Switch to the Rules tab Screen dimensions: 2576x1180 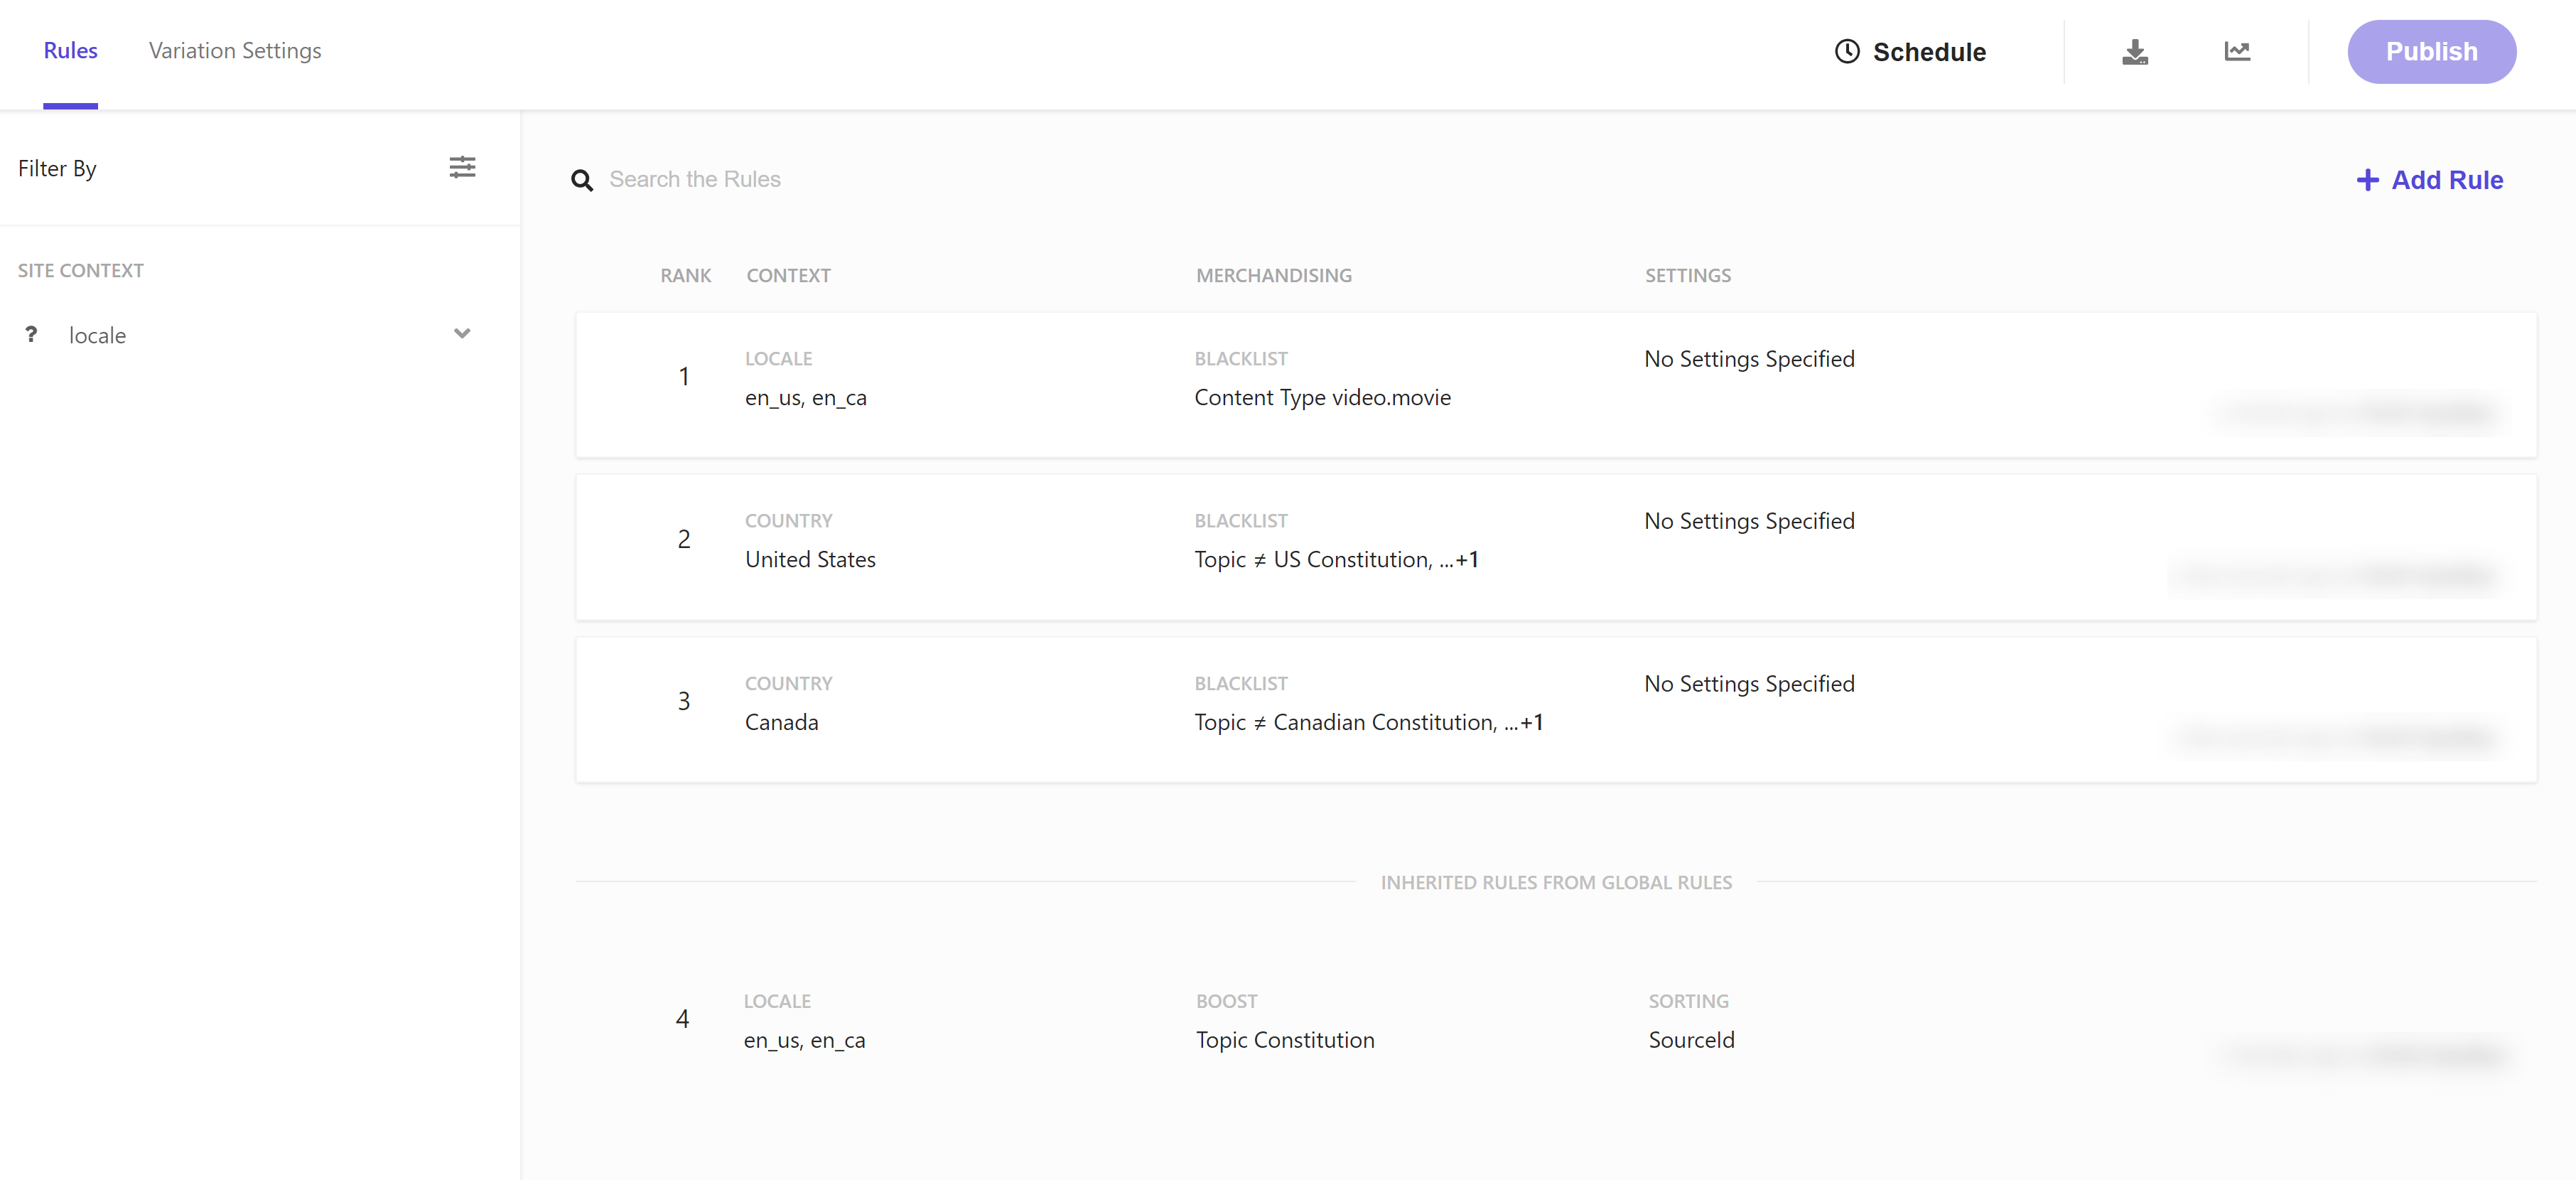click(70, 51)
